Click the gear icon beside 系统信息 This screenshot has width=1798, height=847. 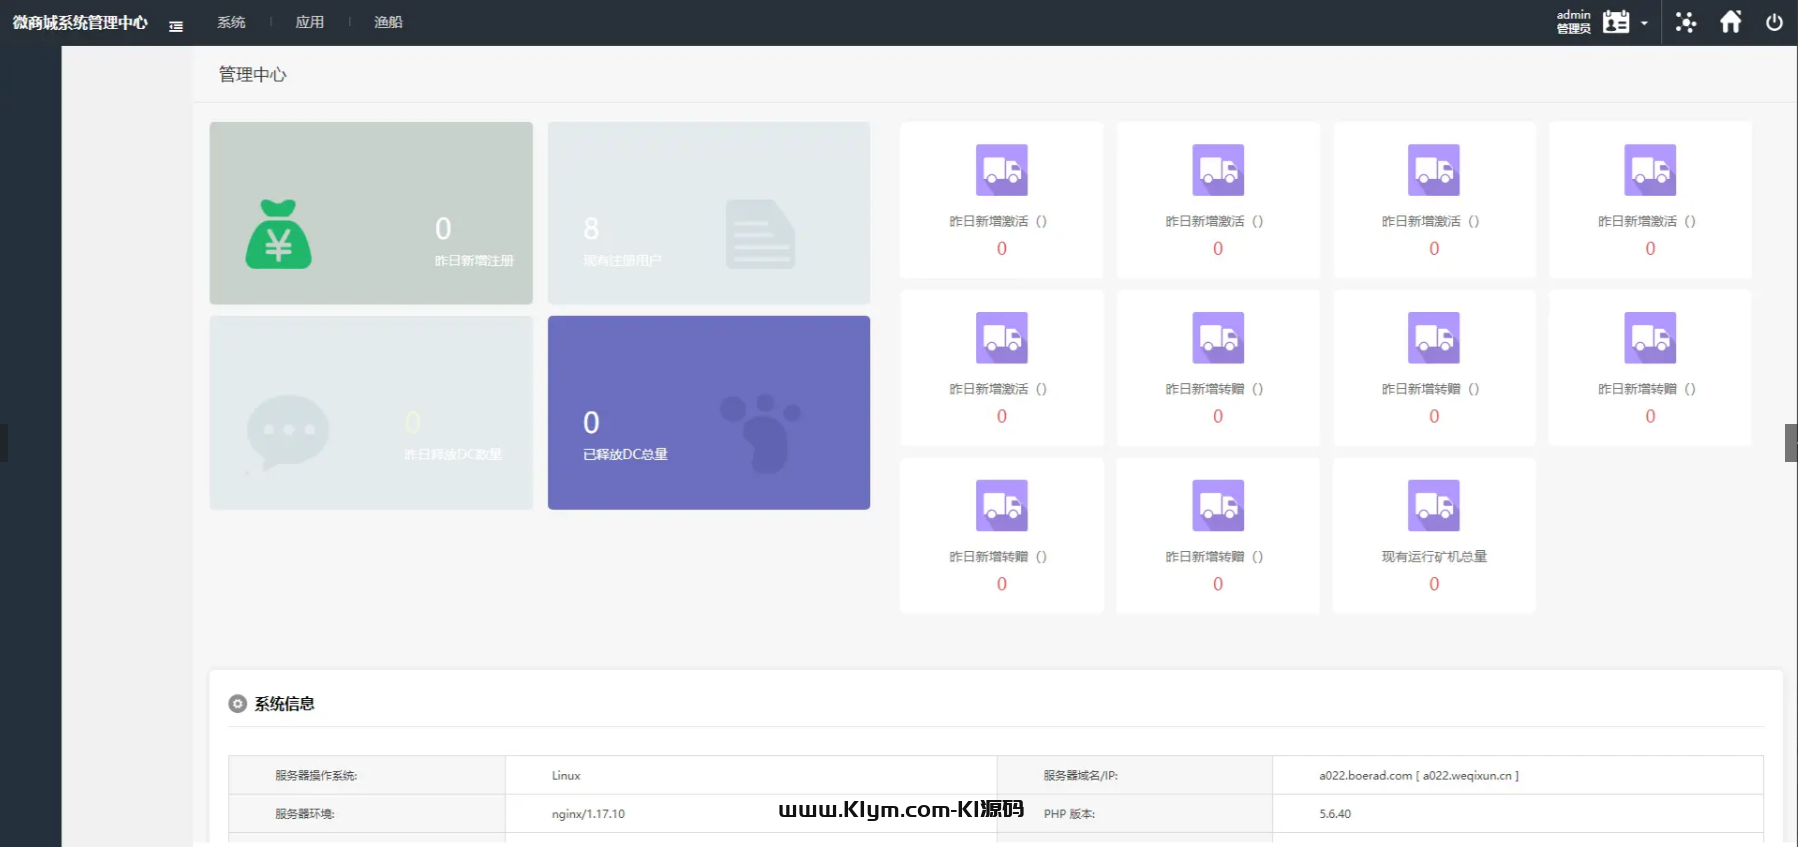tap(238, 704)
